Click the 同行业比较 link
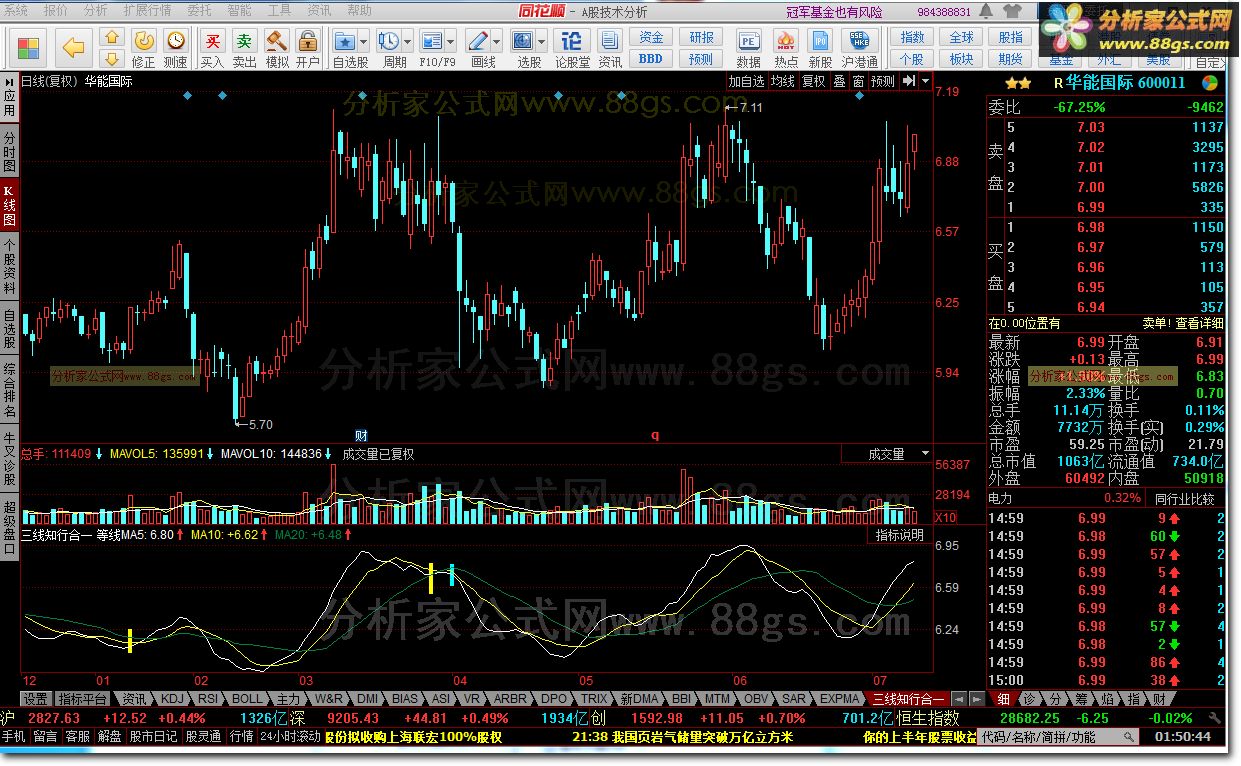The image size is (1241, 766). 1184,498
